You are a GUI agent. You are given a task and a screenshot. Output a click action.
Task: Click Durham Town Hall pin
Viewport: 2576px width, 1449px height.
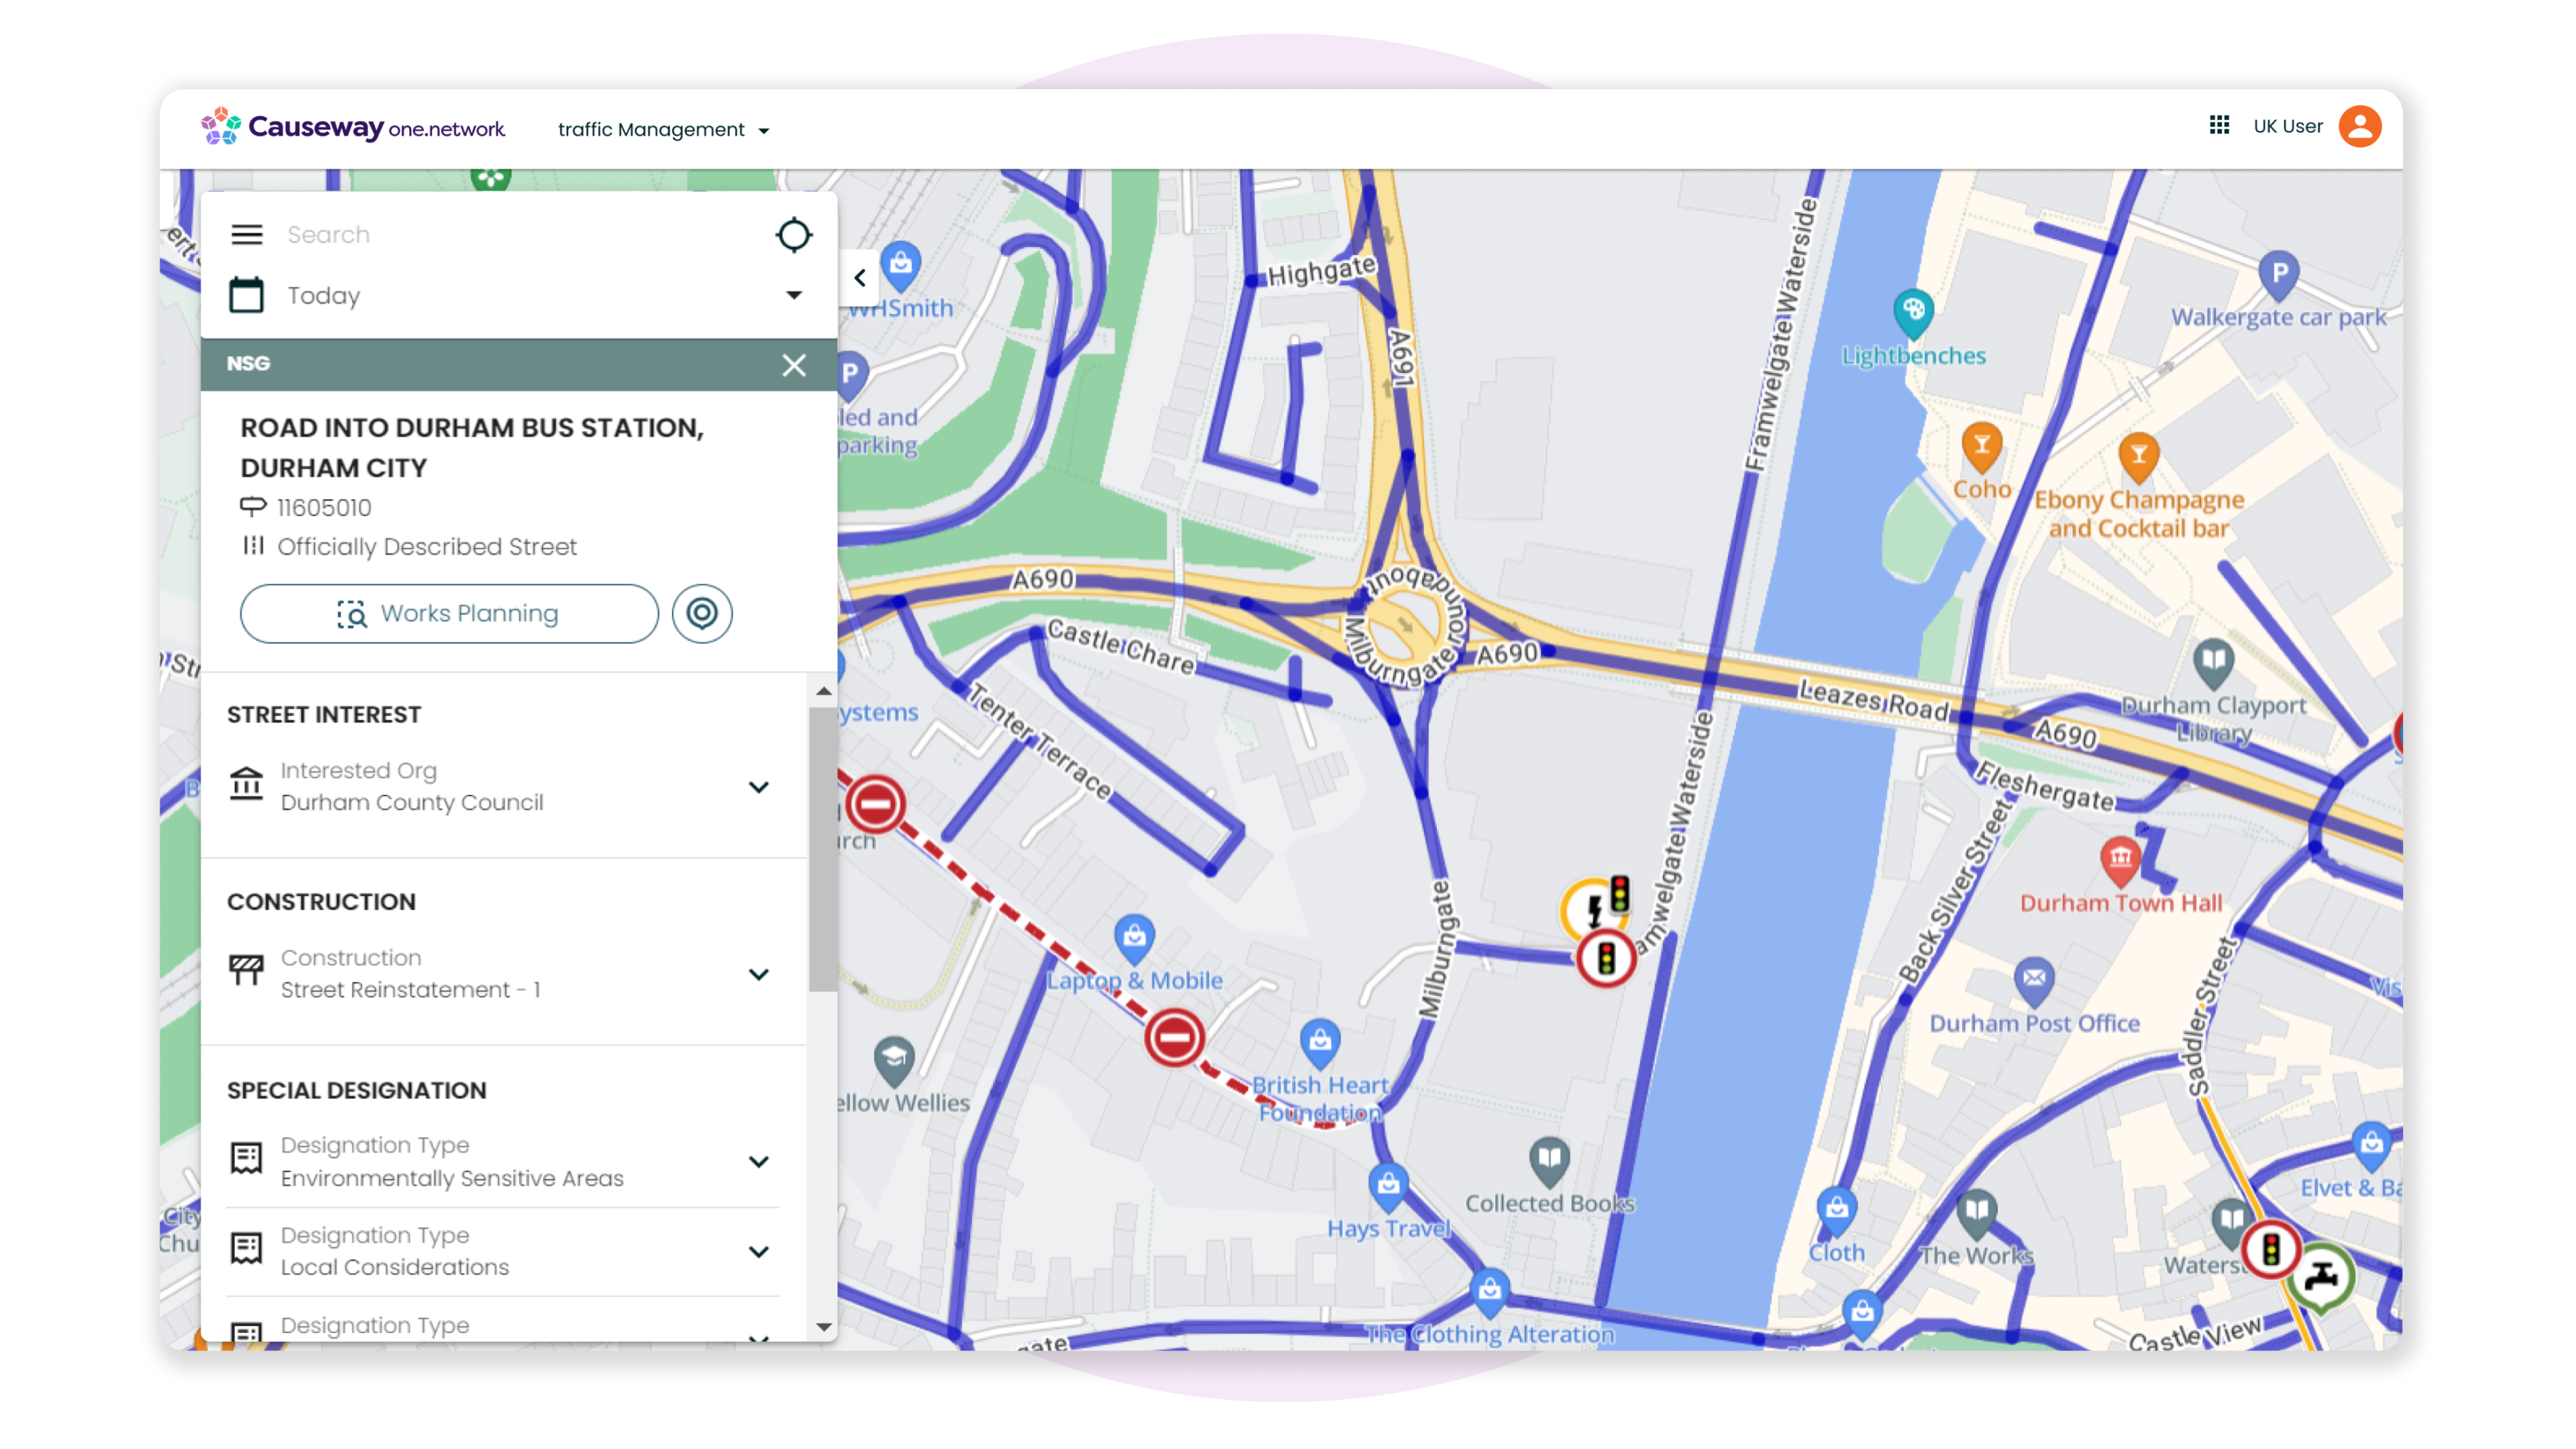[2120, 861]
